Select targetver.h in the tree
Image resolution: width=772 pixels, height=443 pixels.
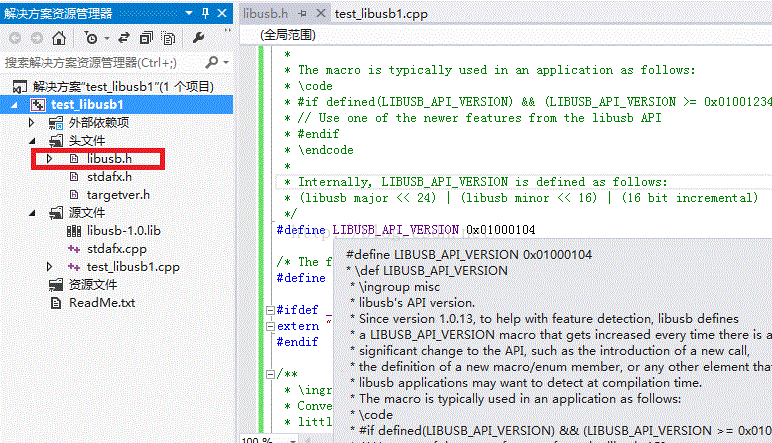[x=118, y=195]
